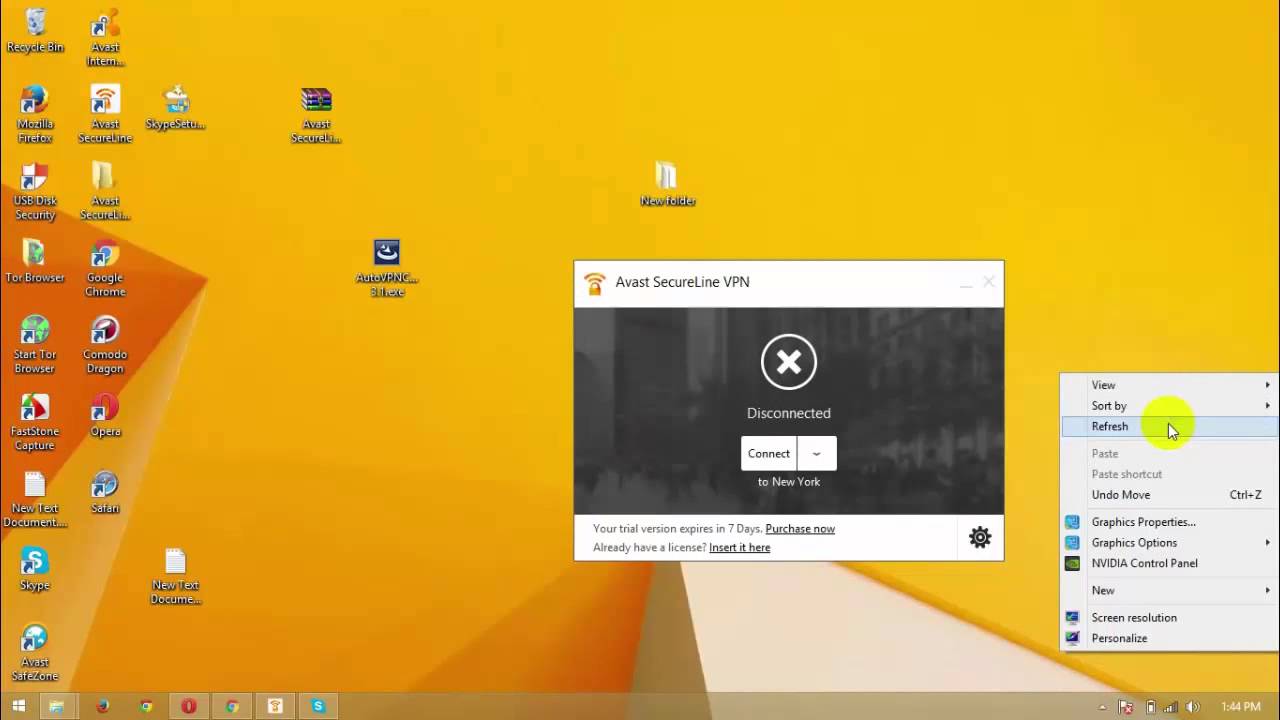The image size is (1280, 720).
Task: Open NVIDIA Control Panel from context menu
Action: coord(1170,563)
